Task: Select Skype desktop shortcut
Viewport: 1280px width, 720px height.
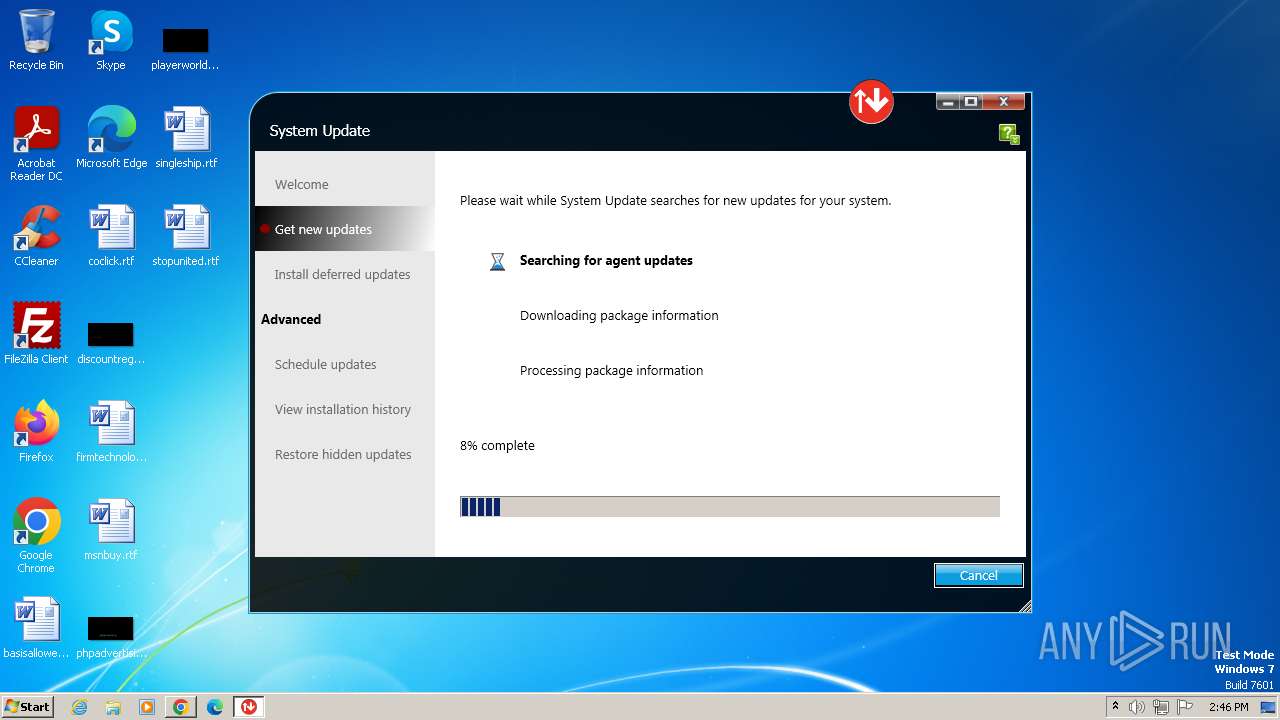Action: tap(111, 40)
